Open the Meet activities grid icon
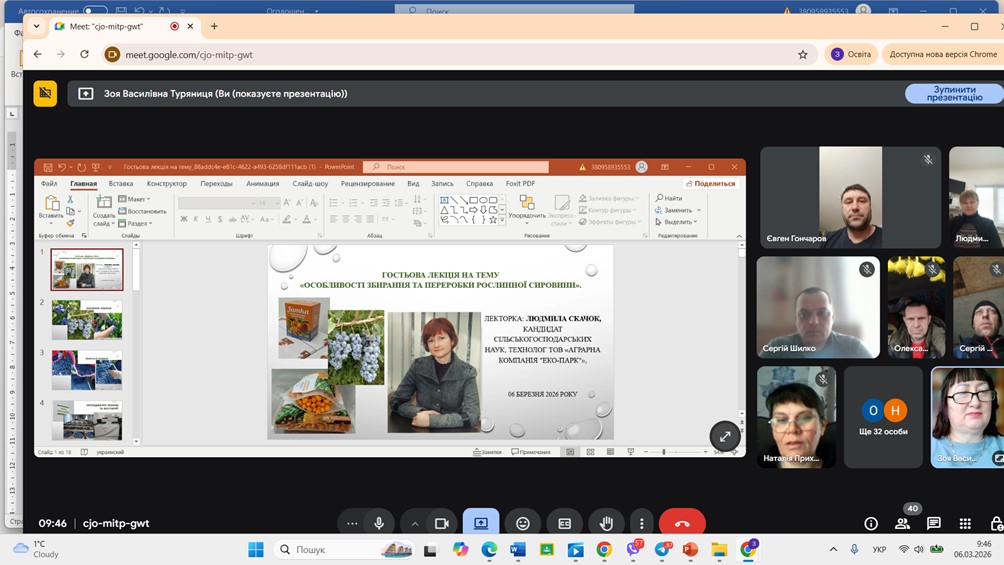1004x565 pixels. pyautogui.click(x=965, y=523)
